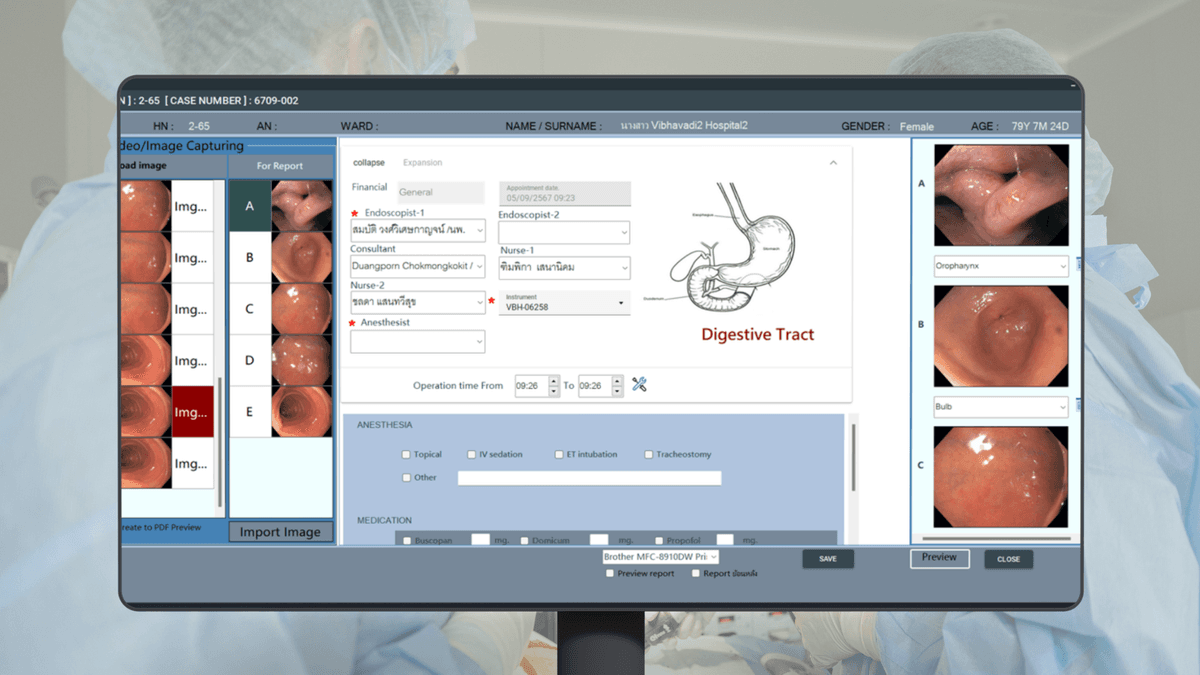The height and width of the screenshot is (675, 1200).
Task: Click the Preview button
Action: pos(939,558)
